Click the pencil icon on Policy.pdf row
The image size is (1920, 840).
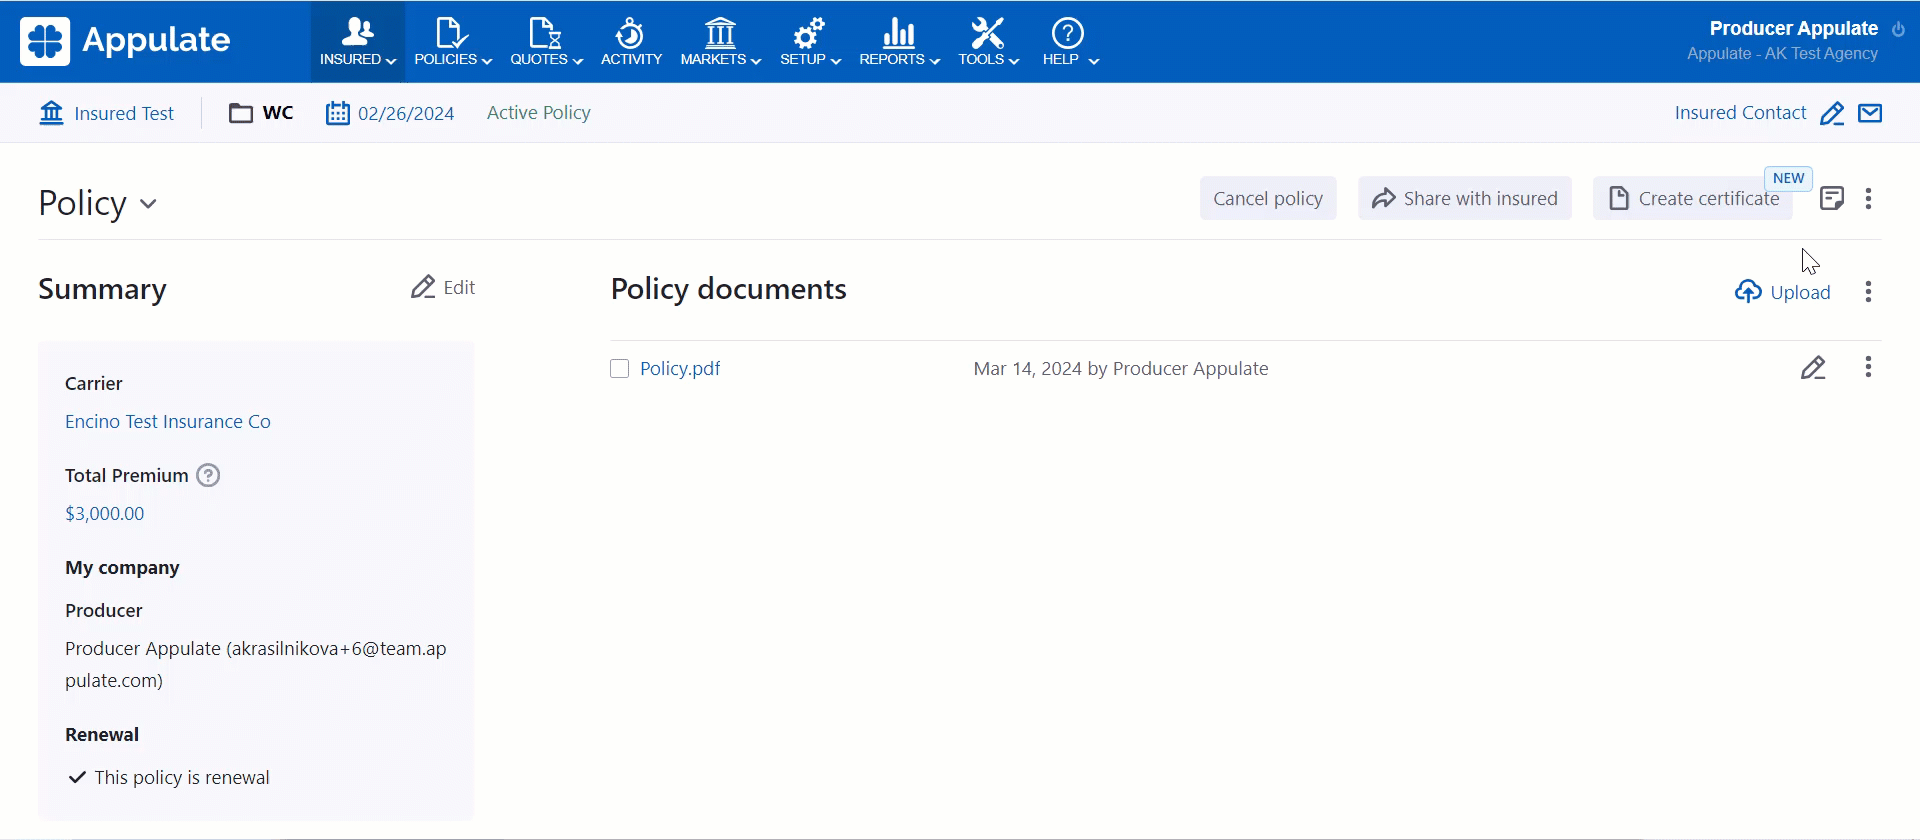click(1813, 368)
